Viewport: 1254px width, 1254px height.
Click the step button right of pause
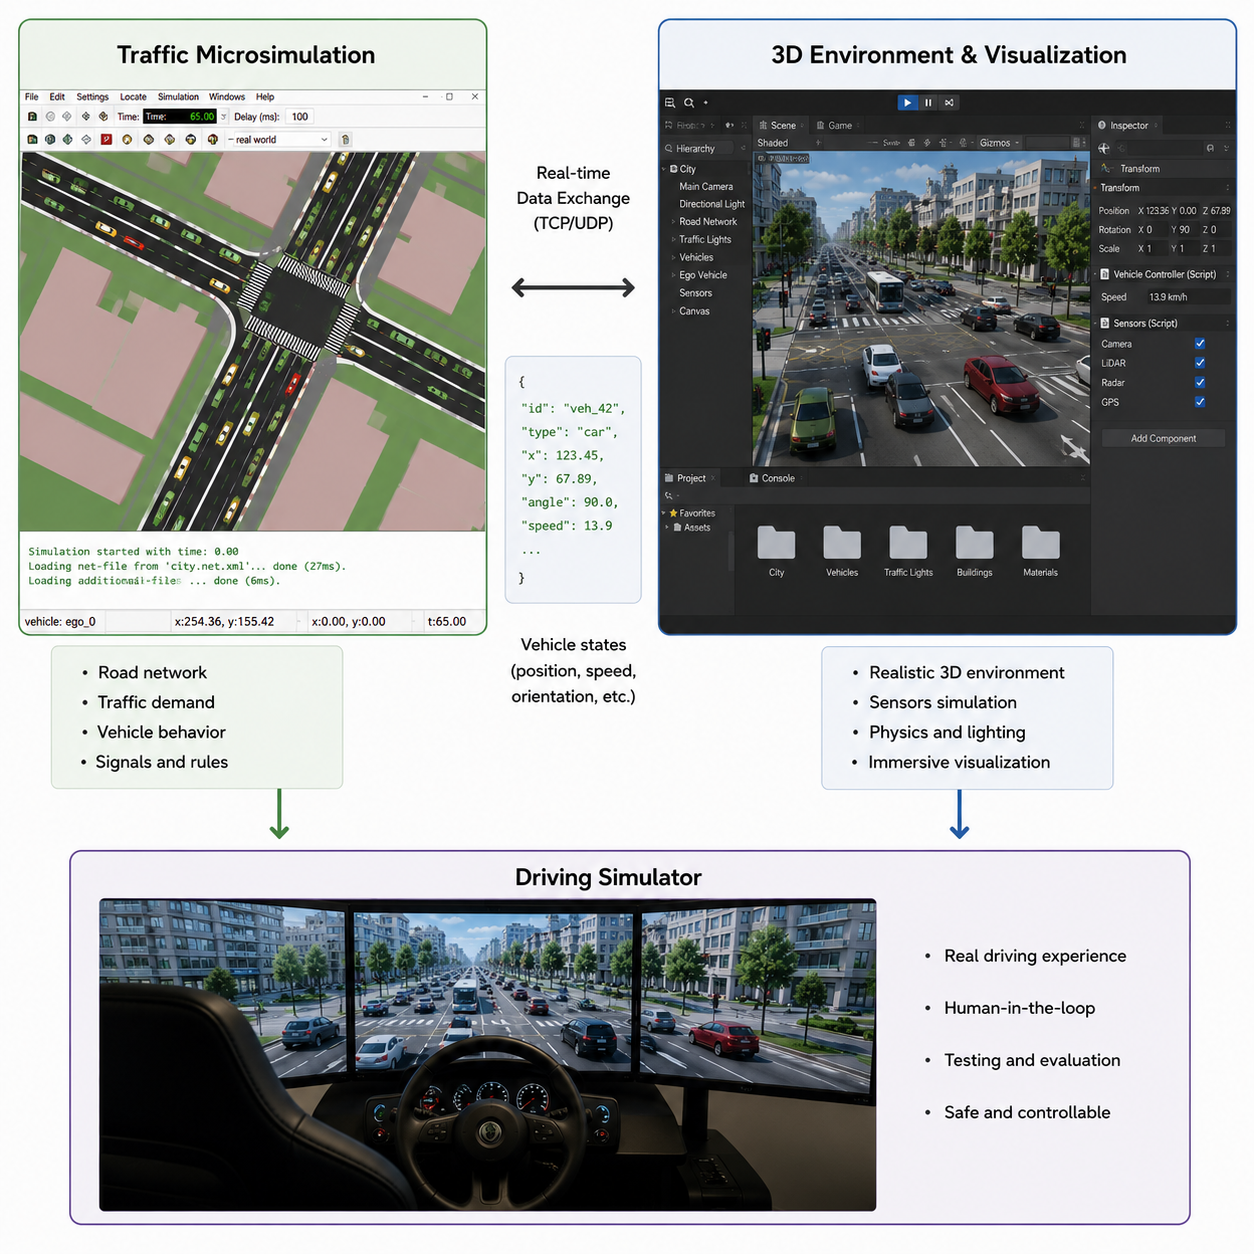click(949, 102)
